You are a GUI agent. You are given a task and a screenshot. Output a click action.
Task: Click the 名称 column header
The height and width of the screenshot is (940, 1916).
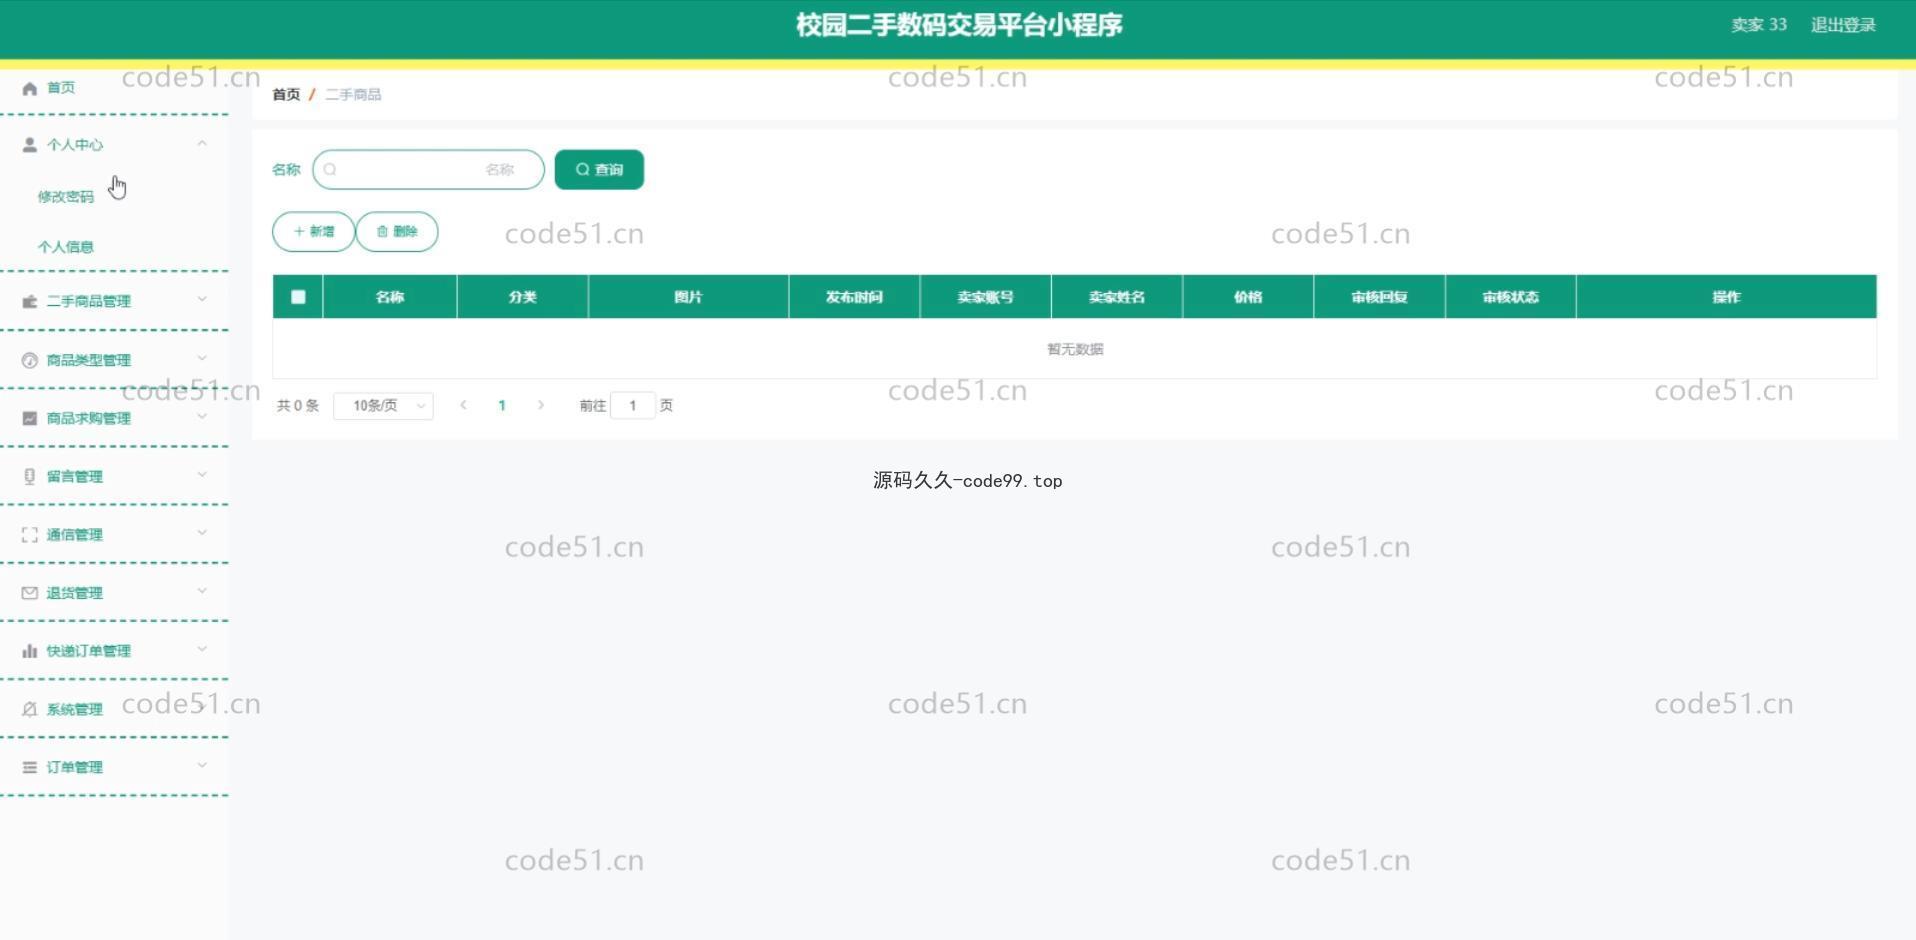tap(390, 297)
